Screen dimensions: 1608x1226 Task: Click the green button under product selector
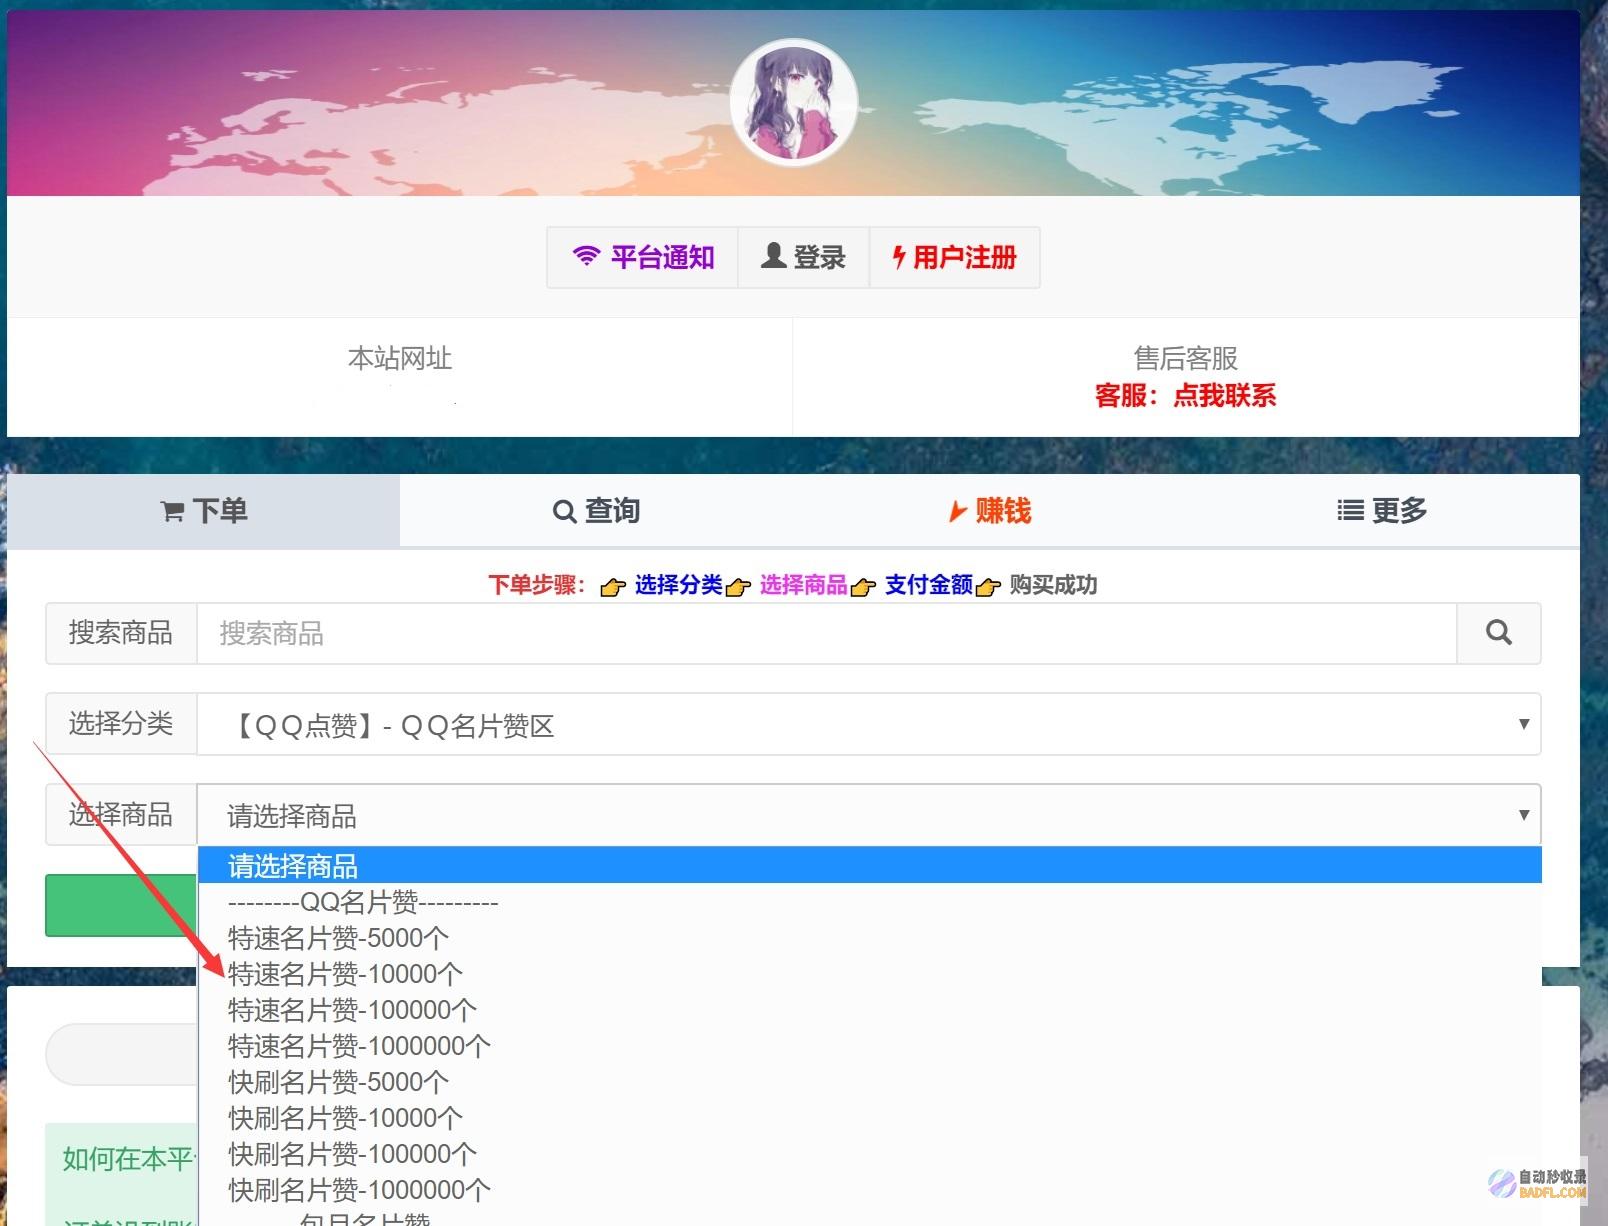[121, 905]
